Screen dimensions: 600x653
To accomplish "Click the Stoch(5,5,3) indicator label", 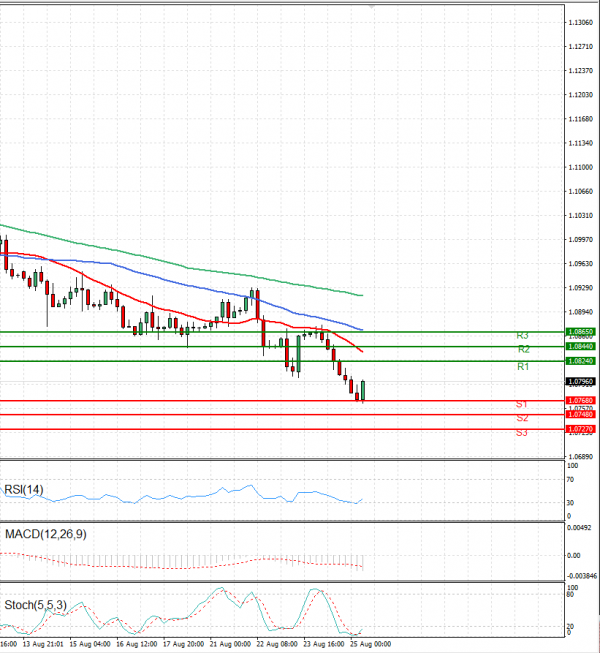I will click(35, 605).
